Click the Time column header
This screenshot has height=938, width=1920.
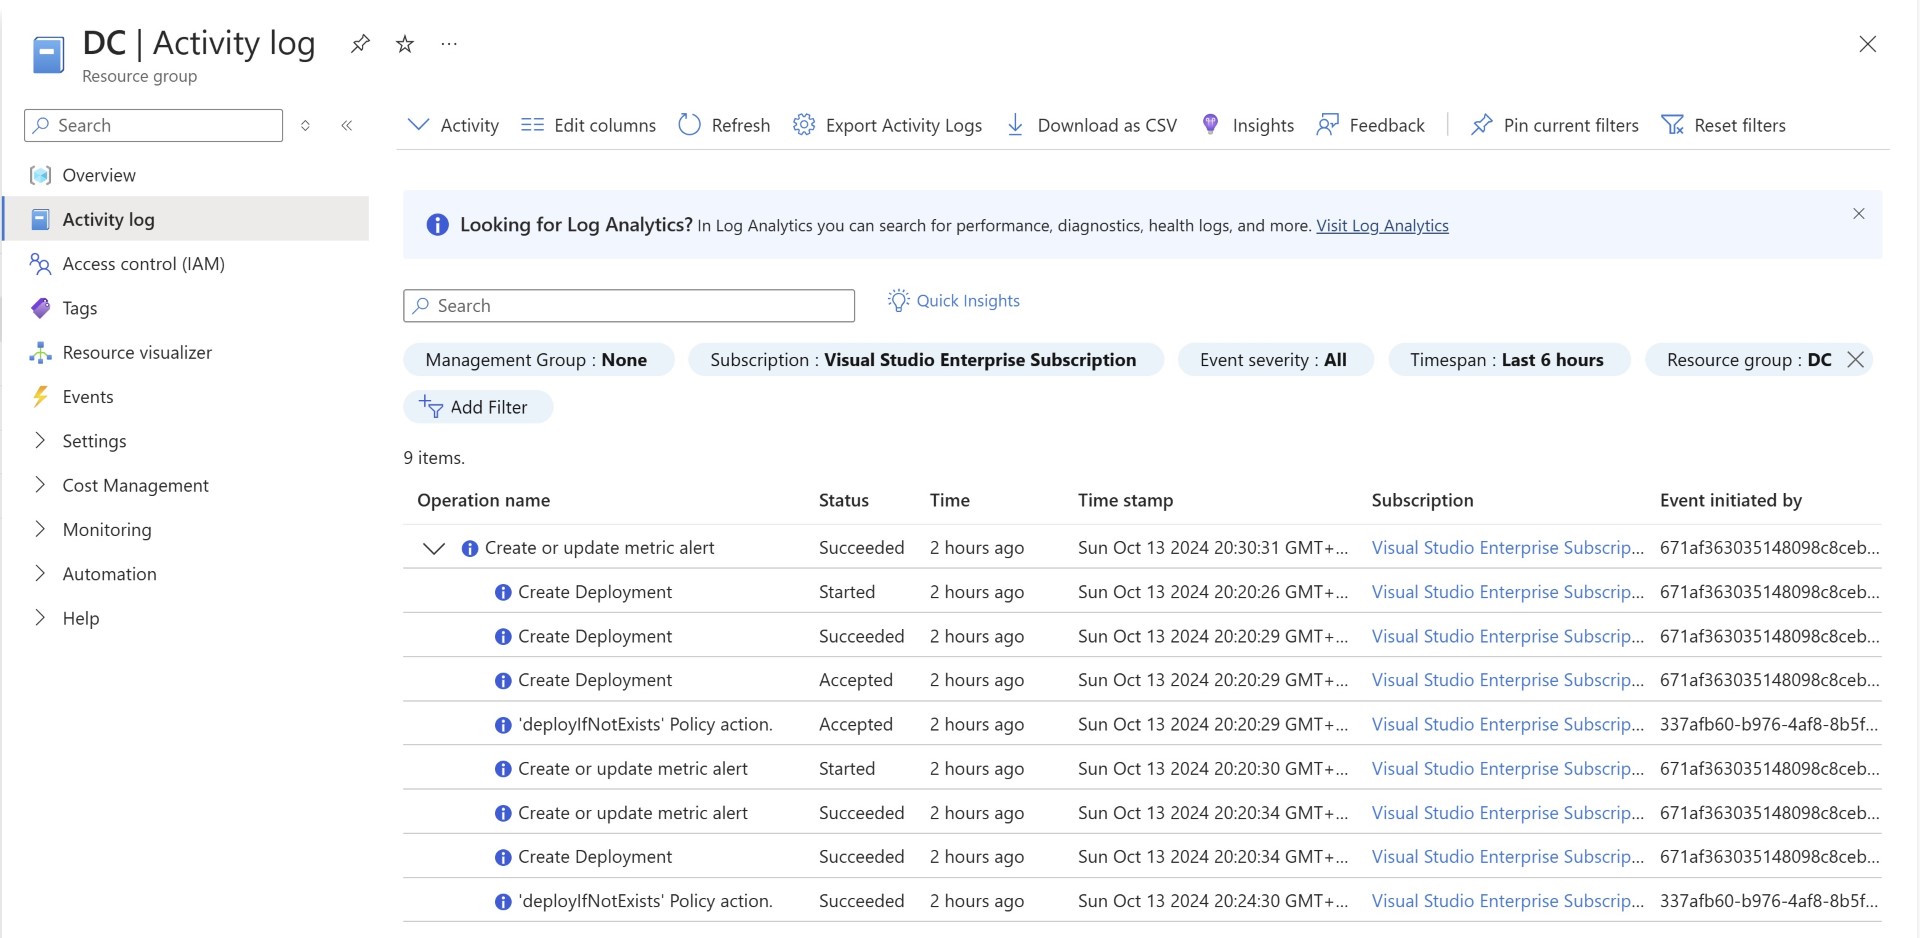[x=949, y=500]
